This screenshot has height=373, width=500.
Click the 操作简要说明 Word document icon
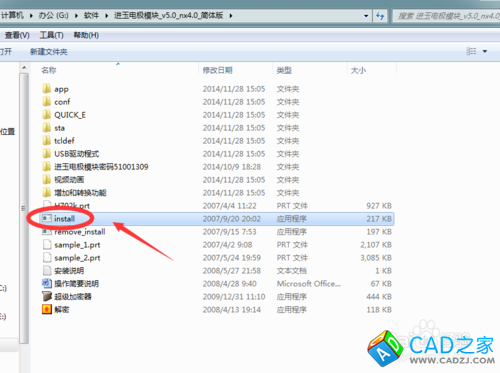click(x=47, y=284)
